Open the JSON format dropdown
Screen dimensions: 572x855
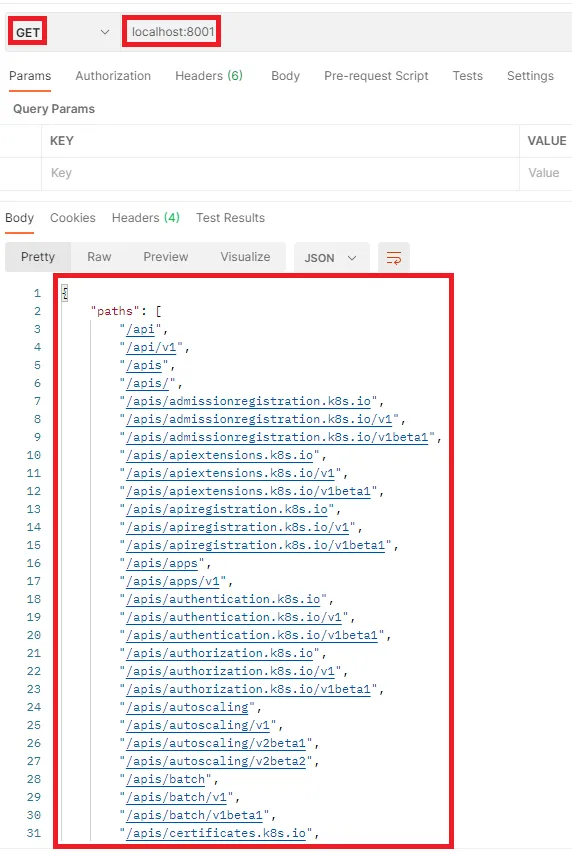pyautogui.click(x=332, y=257)
